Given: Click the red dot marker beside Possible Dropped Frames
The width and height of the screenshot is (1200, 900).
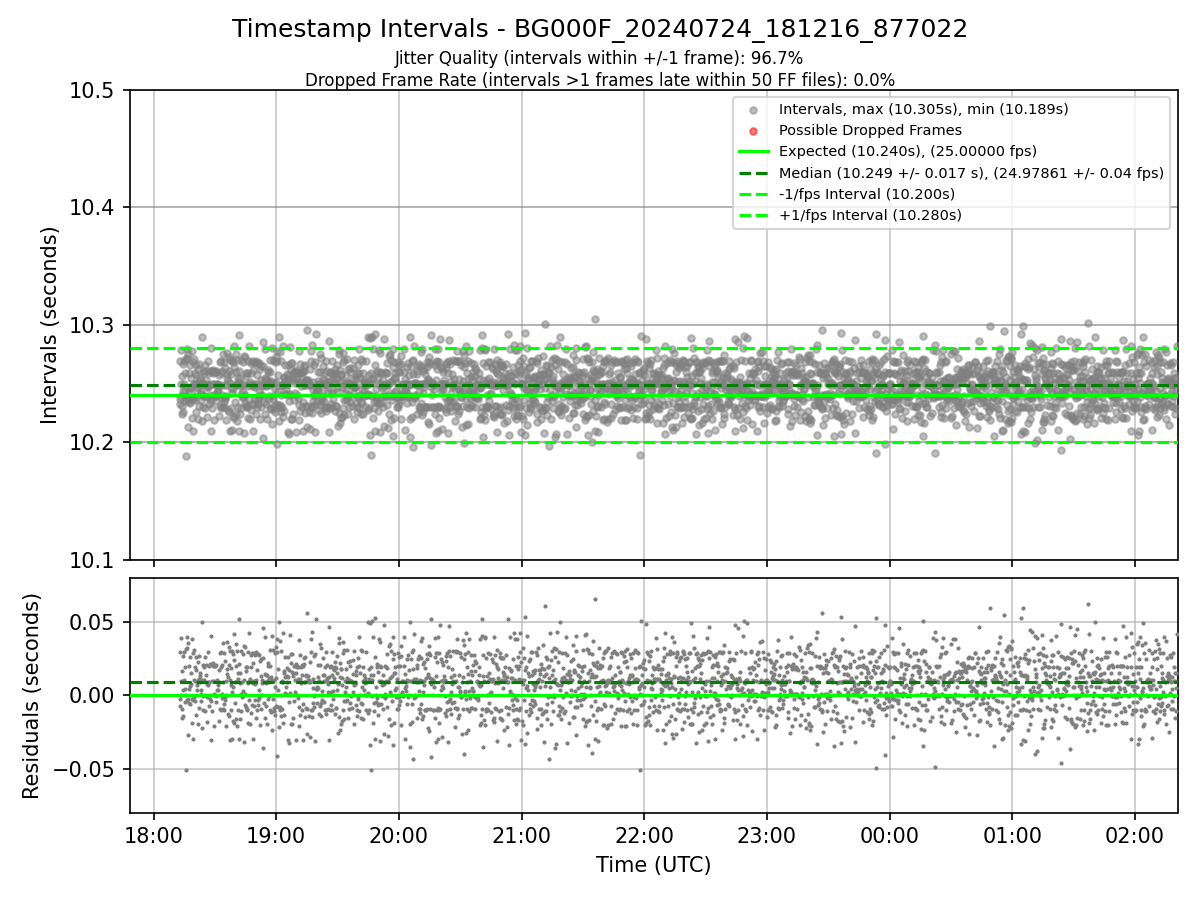Looking at the screenshot, I should (754, 131).
